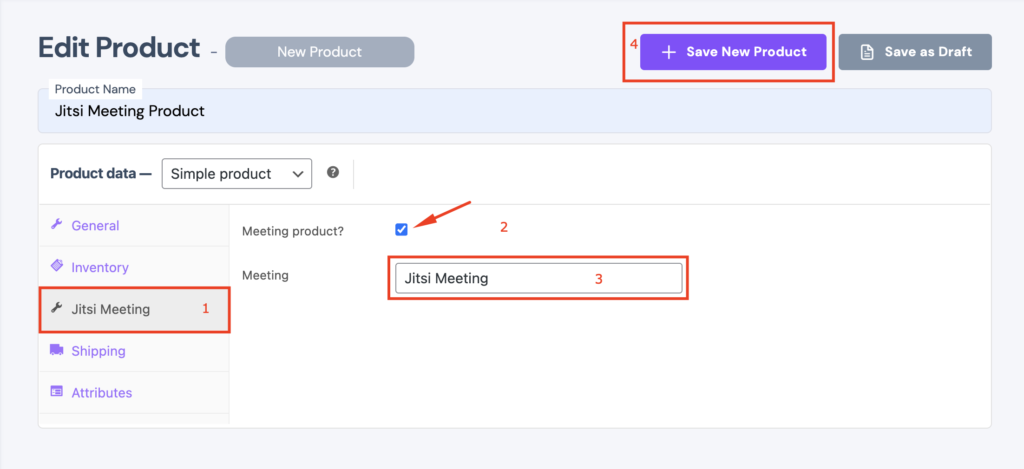Click the Save New Product button
The height and width of the screenshot is (469, 1024).
[x=733, y=52]
